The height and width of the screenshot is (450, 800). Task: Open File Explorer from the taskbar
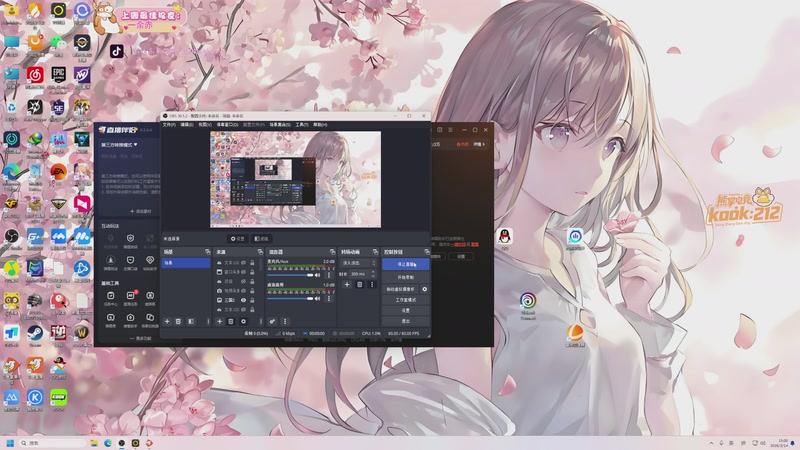(x=94, y=443)
